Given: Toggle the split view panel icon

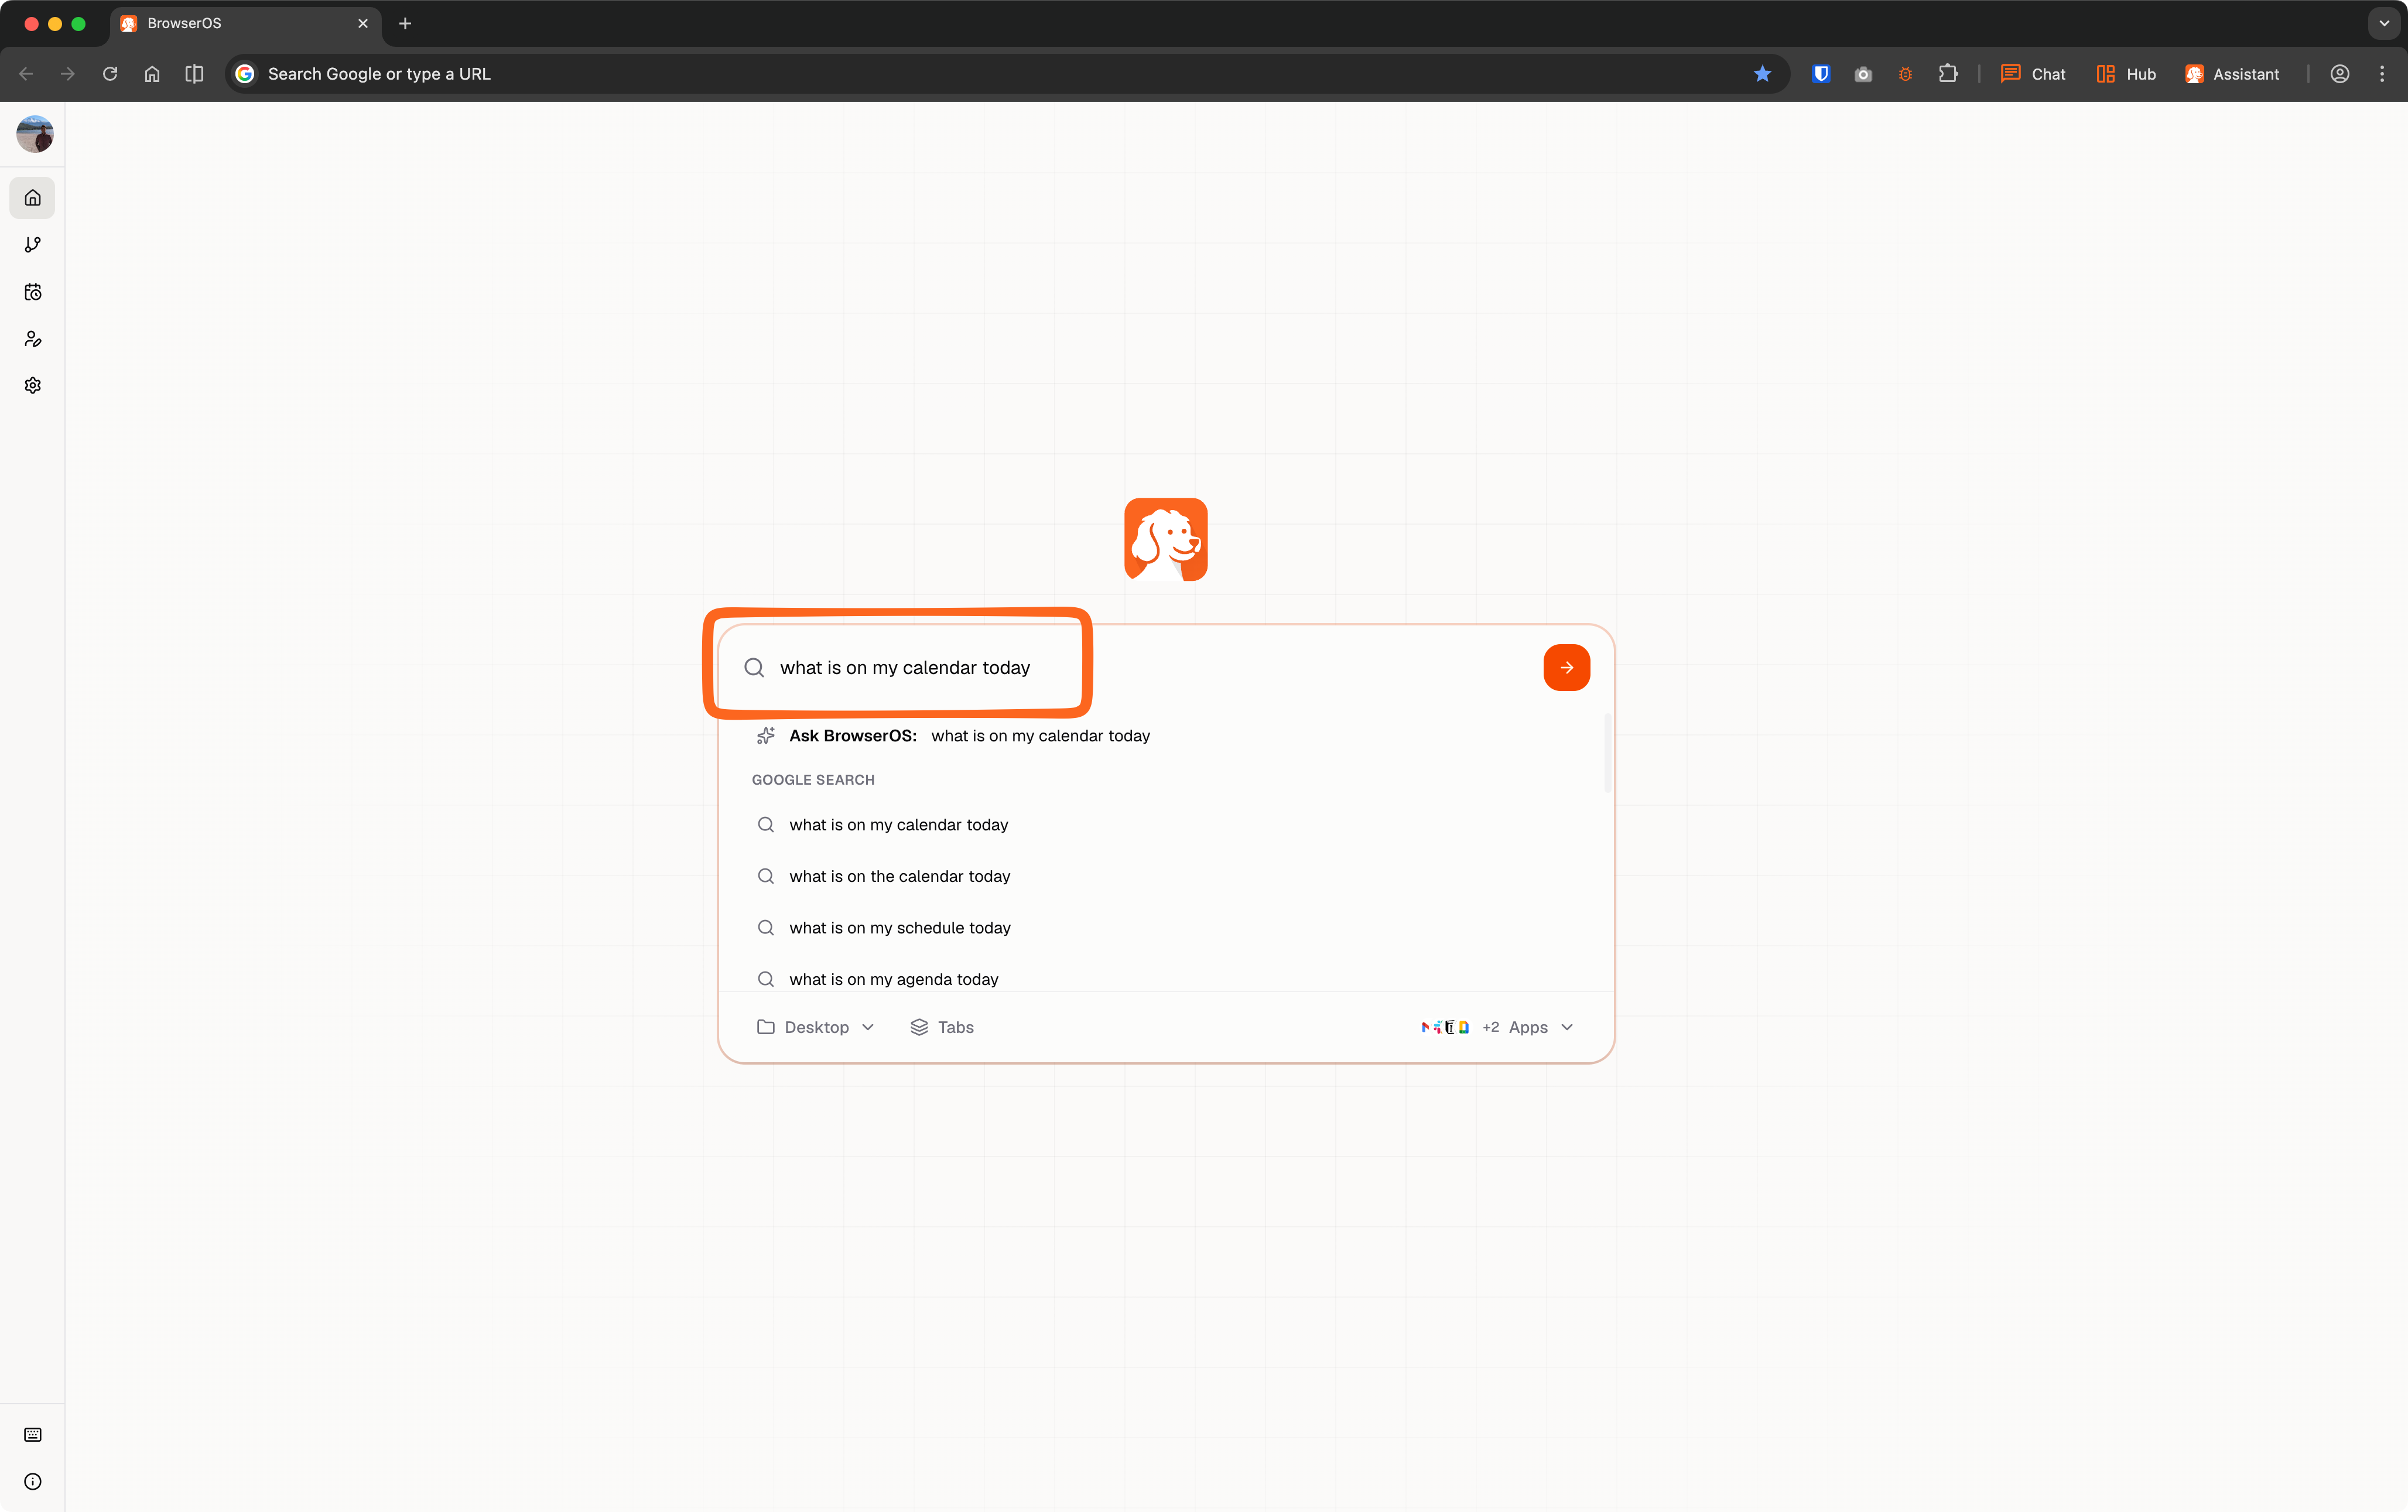Looking at the screenshot, I should pos(194,74).
